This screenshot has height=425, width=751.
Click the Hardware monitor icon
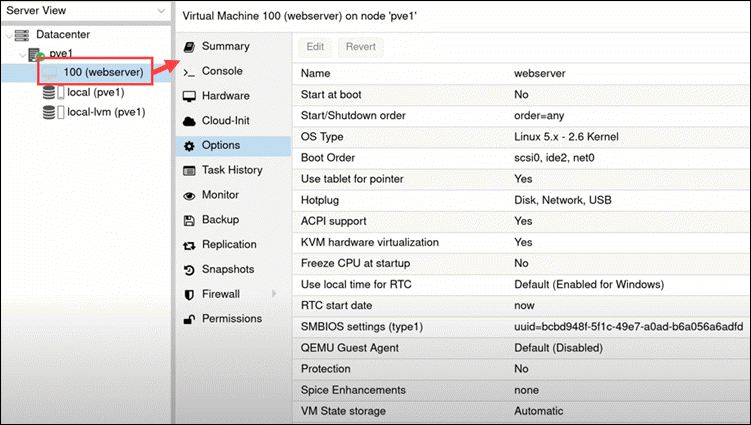[x=189, y=97]
